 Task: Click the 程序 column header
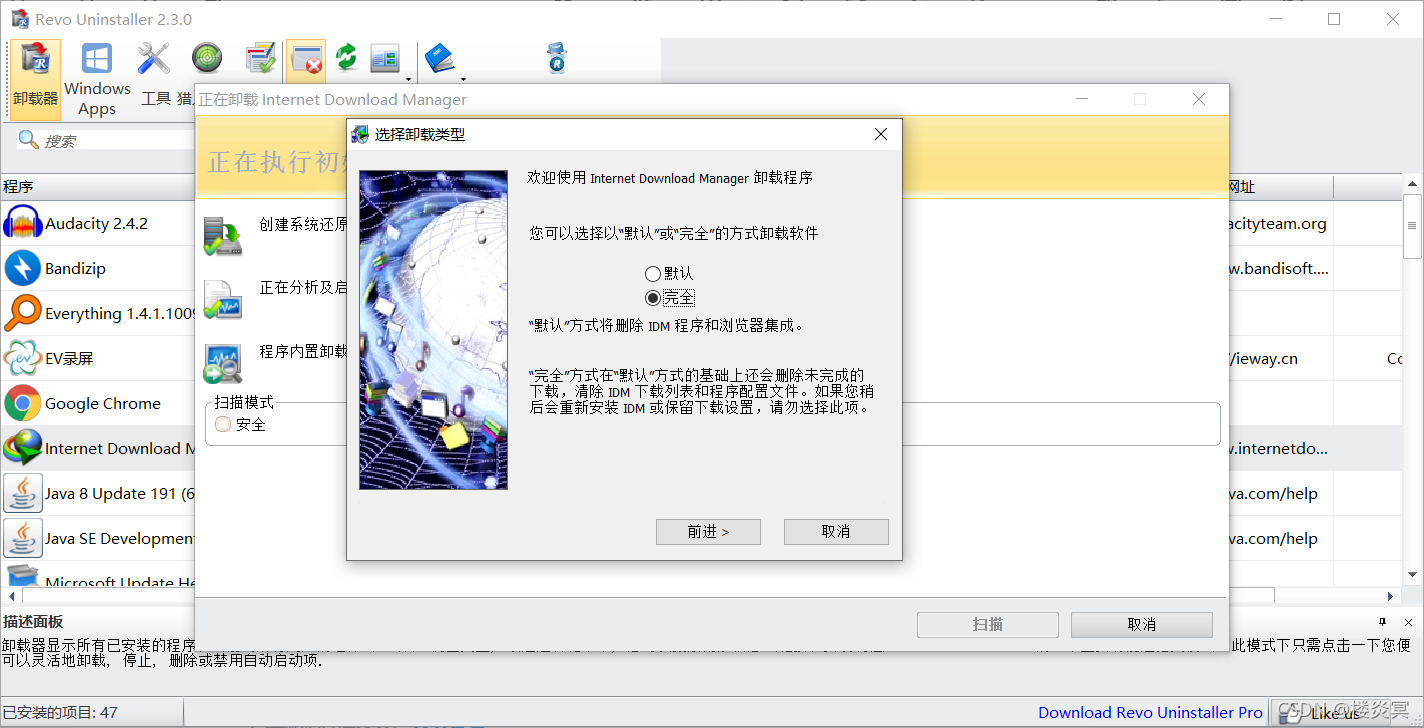point(98,187)
